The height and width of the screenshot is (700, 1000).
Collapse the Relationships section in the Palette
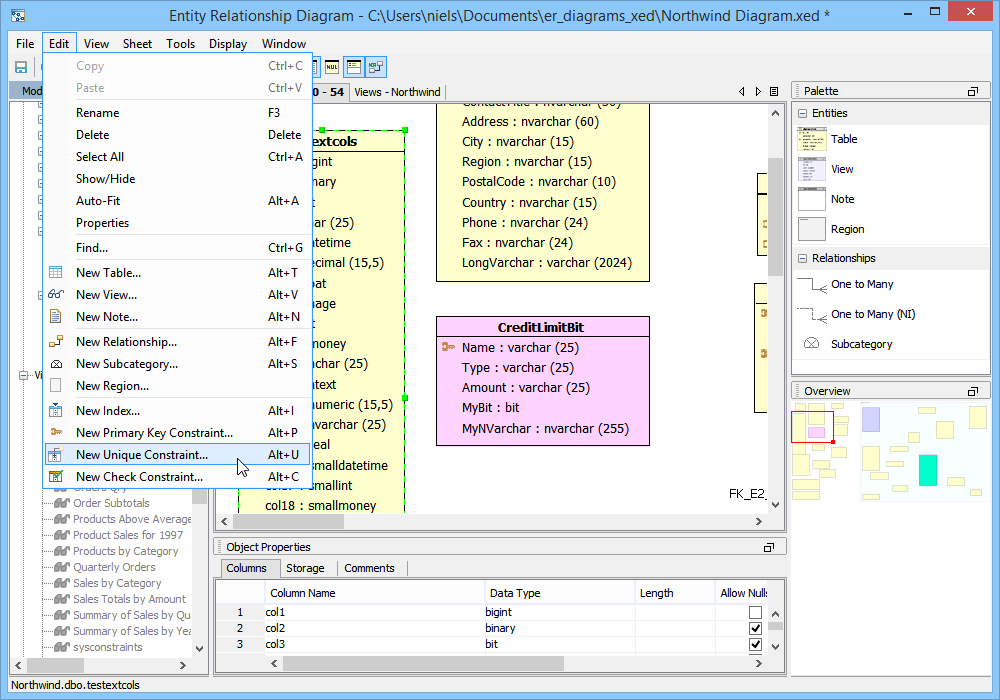(803, 259)
